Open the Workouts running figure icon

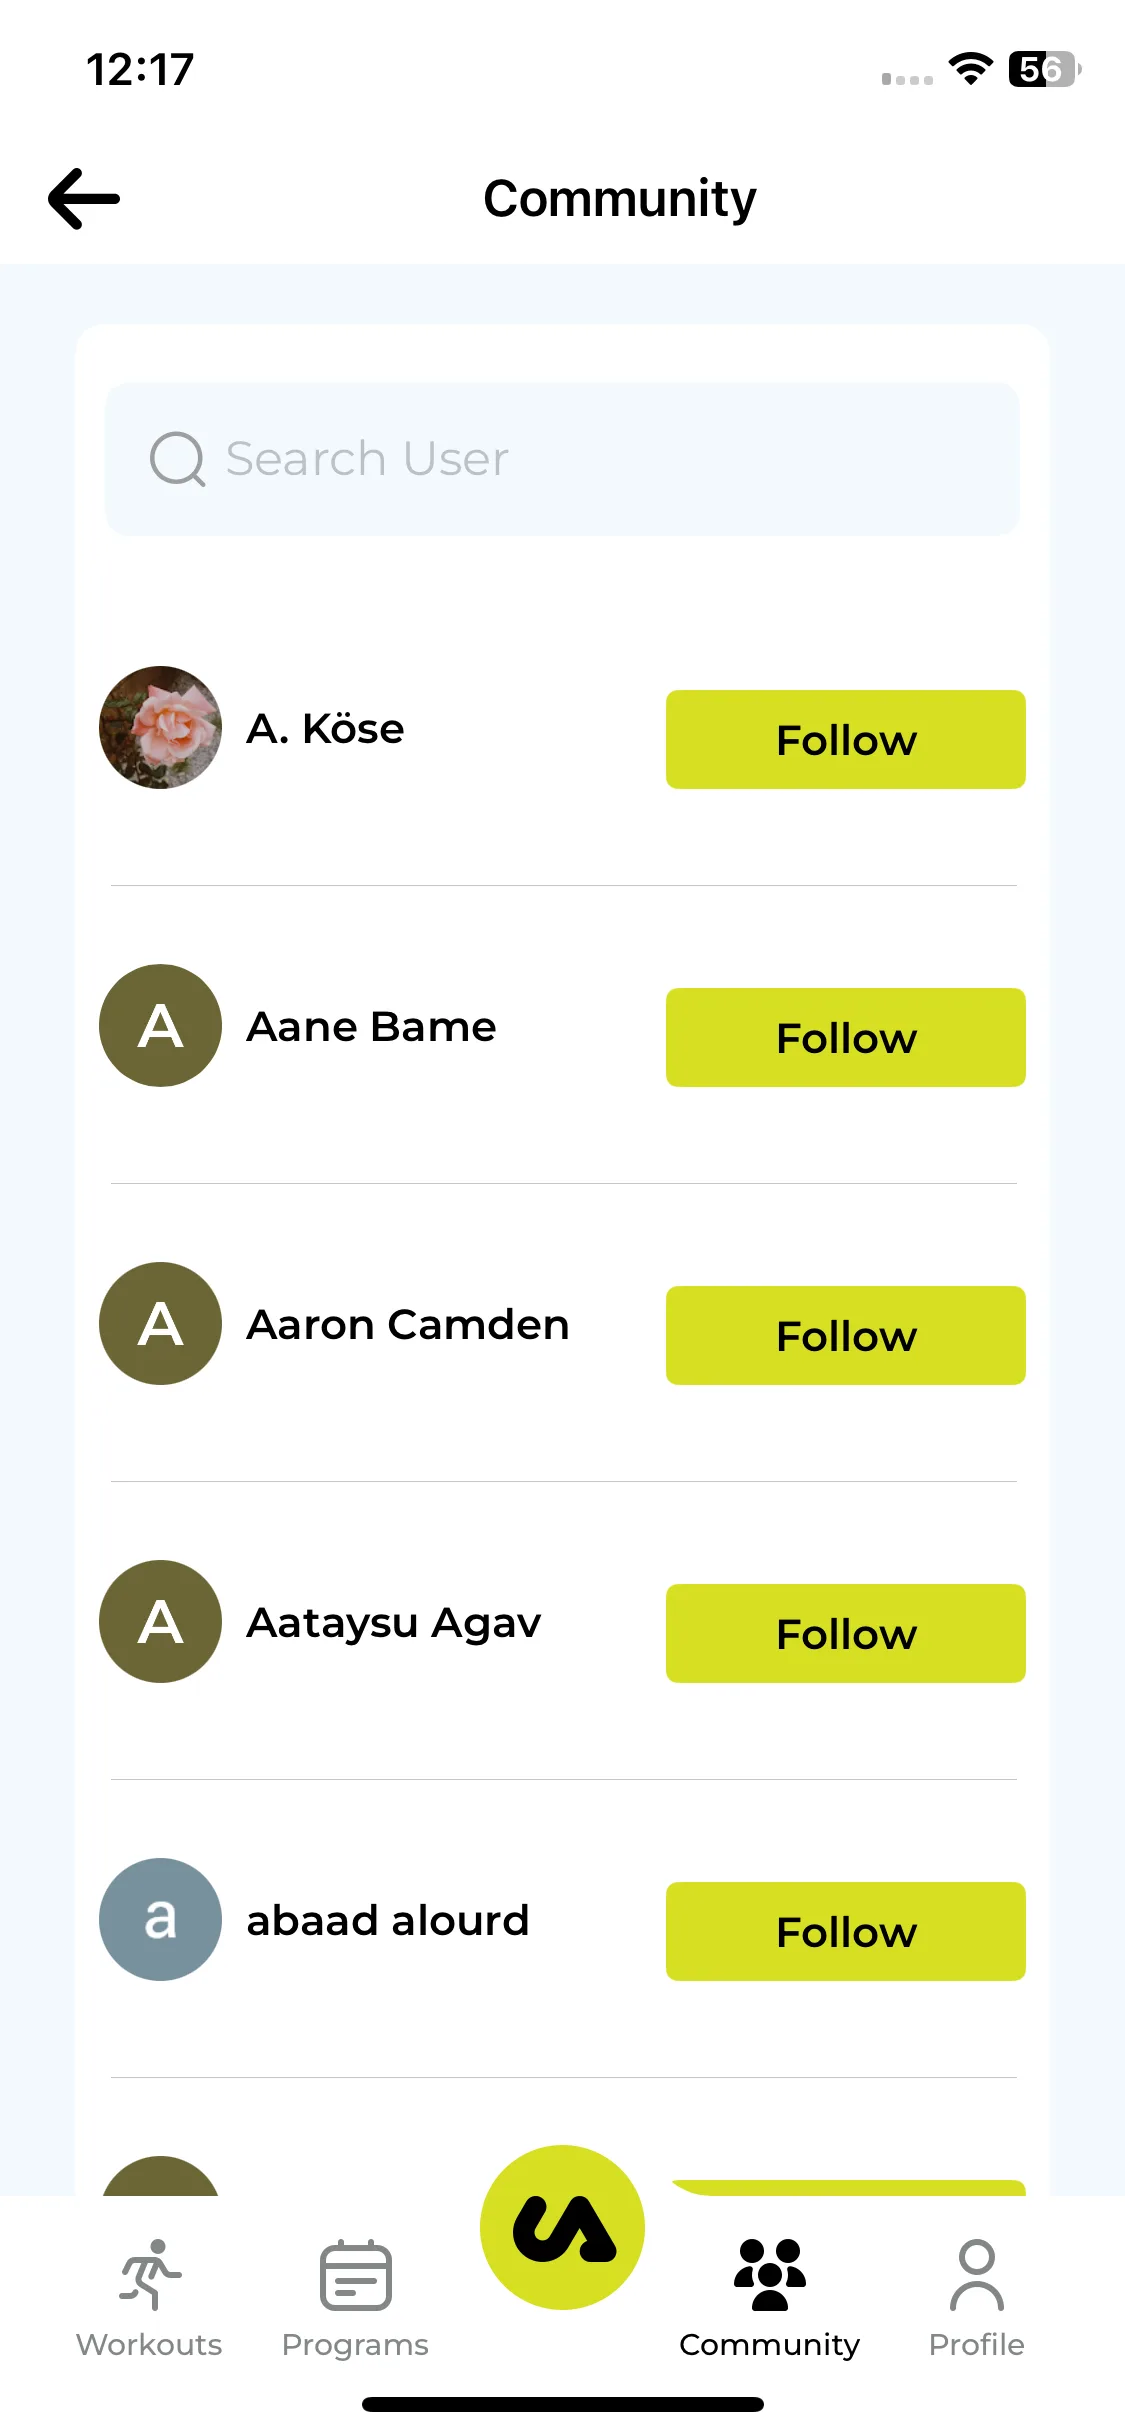(150, 2274)
